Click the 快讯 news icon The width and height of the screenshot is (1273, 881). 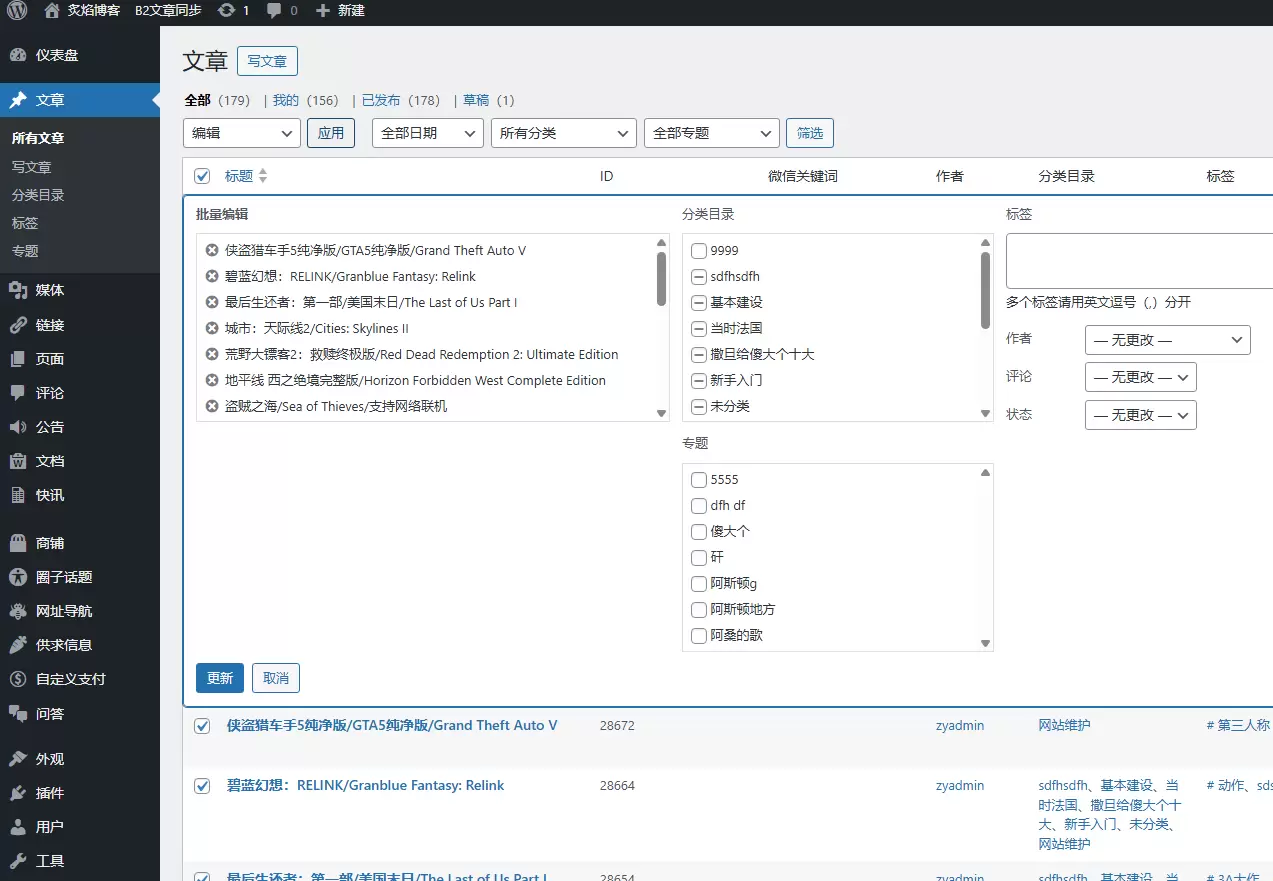18,495
